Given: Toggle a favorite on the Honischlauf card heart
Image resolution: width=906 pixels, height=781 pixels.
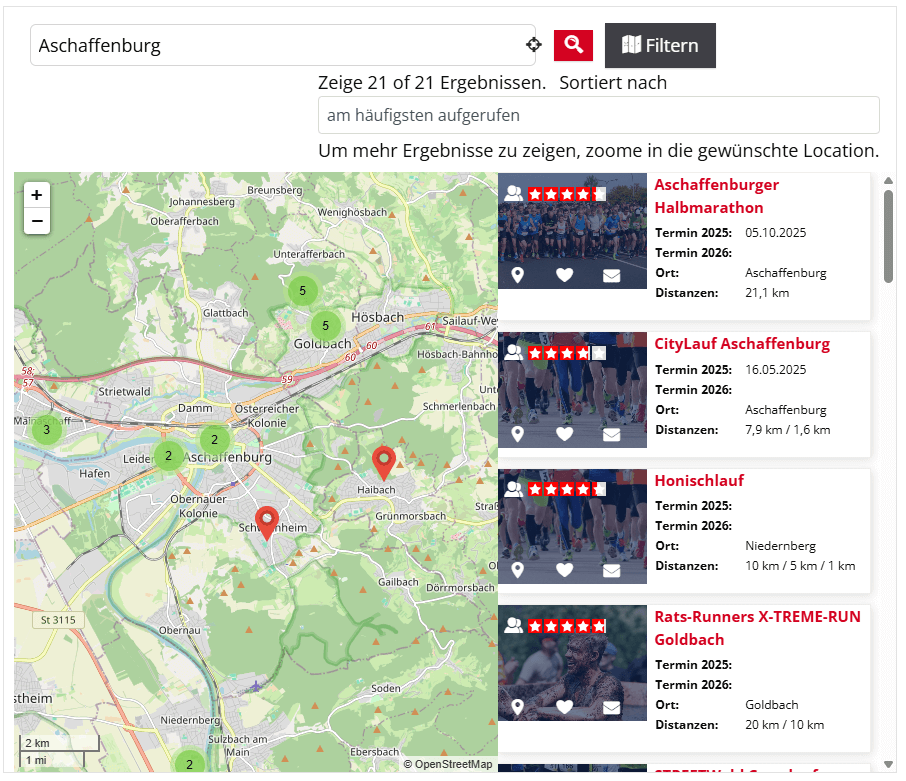Looking at the screenshot, I should tap(565, 570).
